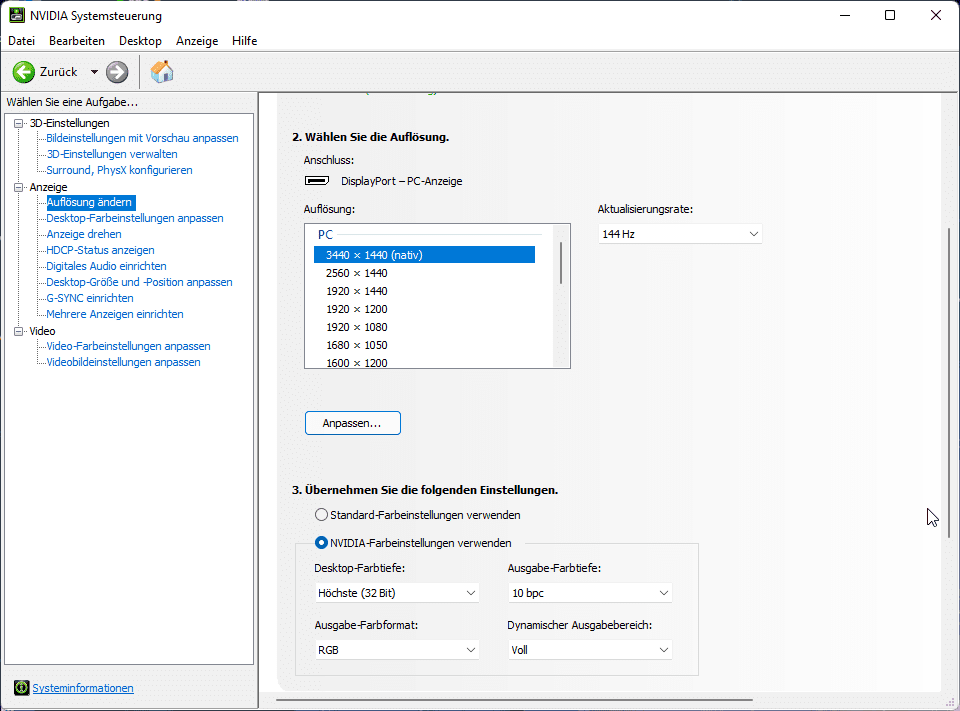Click the Zurück label in toolbar
This screenshot has height=711, width=960.
59,72
